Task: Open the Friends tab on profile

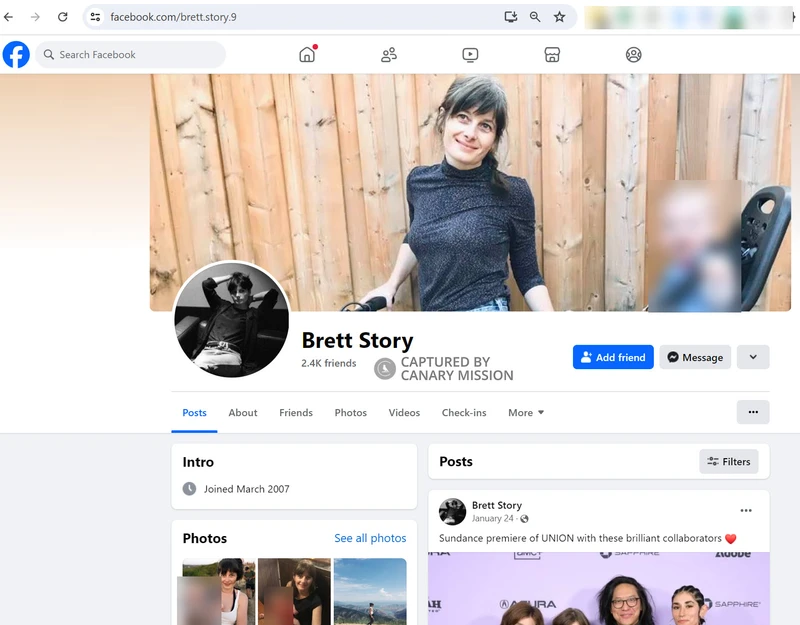Action: click(x=296, y=412)
